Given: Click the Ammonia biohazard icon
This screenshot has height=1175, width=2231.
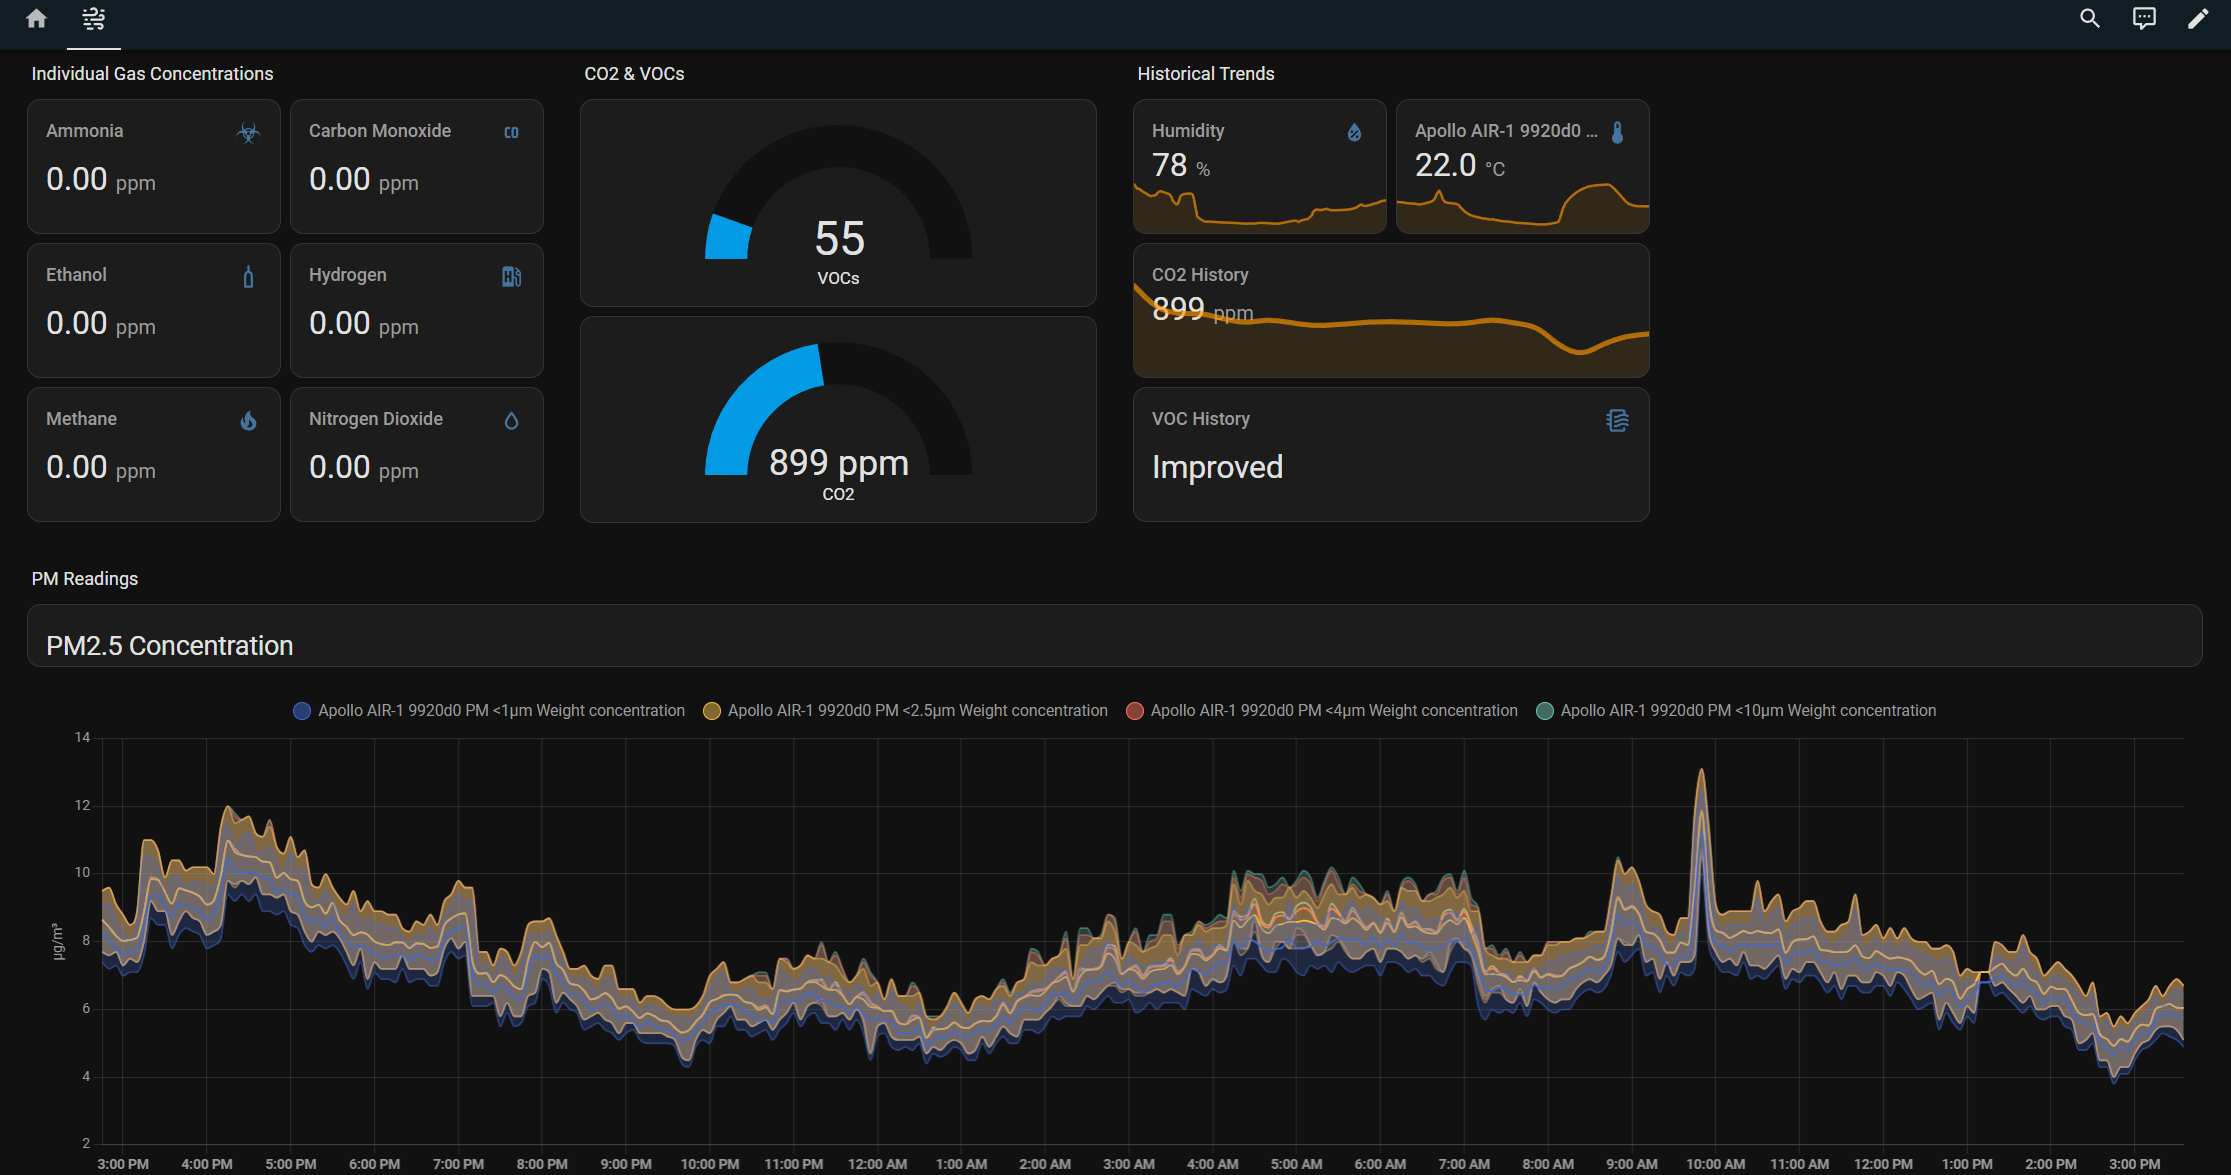Looking at the screenshot, I should point(248,133).
